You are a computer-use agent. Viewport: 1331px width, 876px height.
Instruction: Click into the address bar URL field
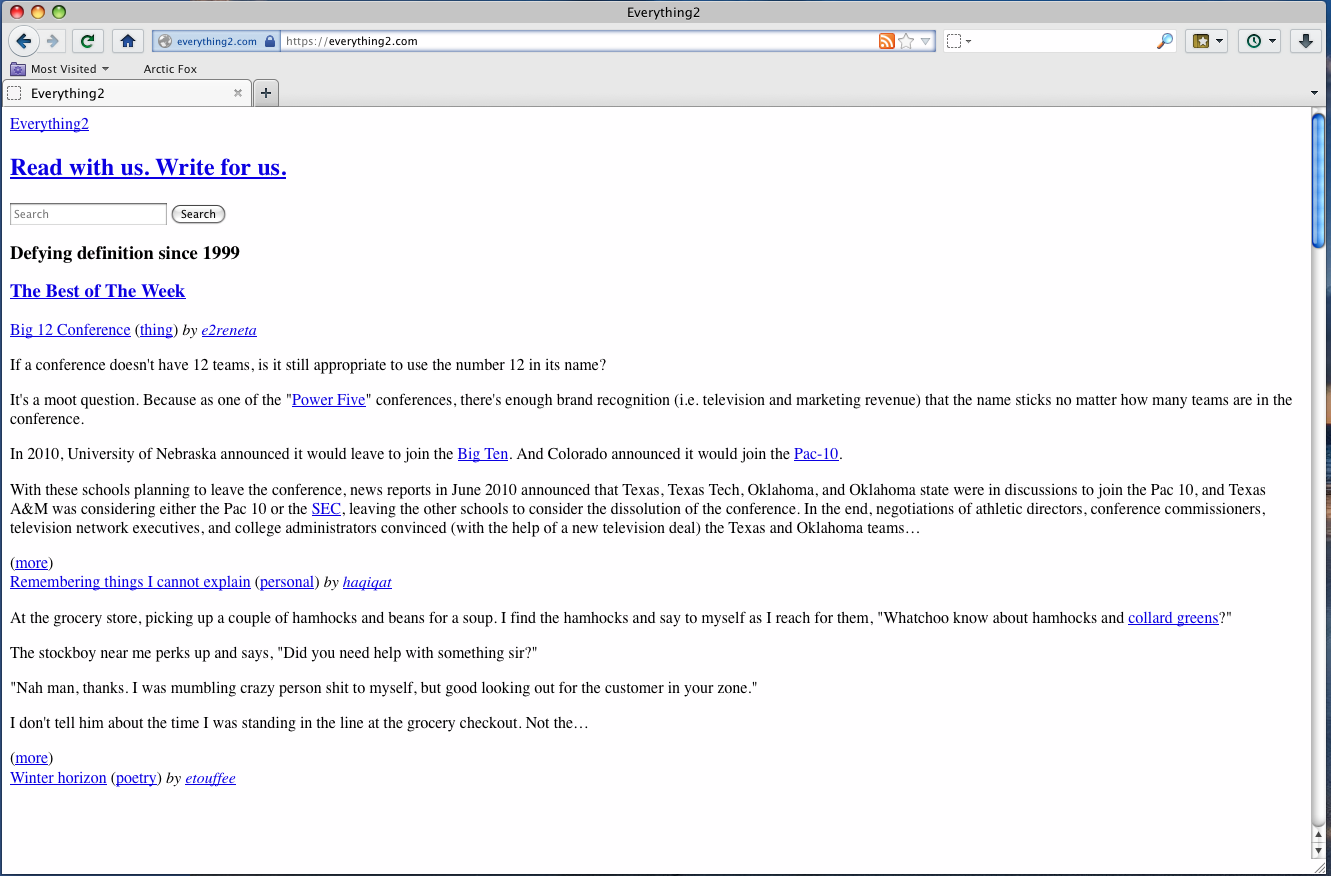pos(578,41)
